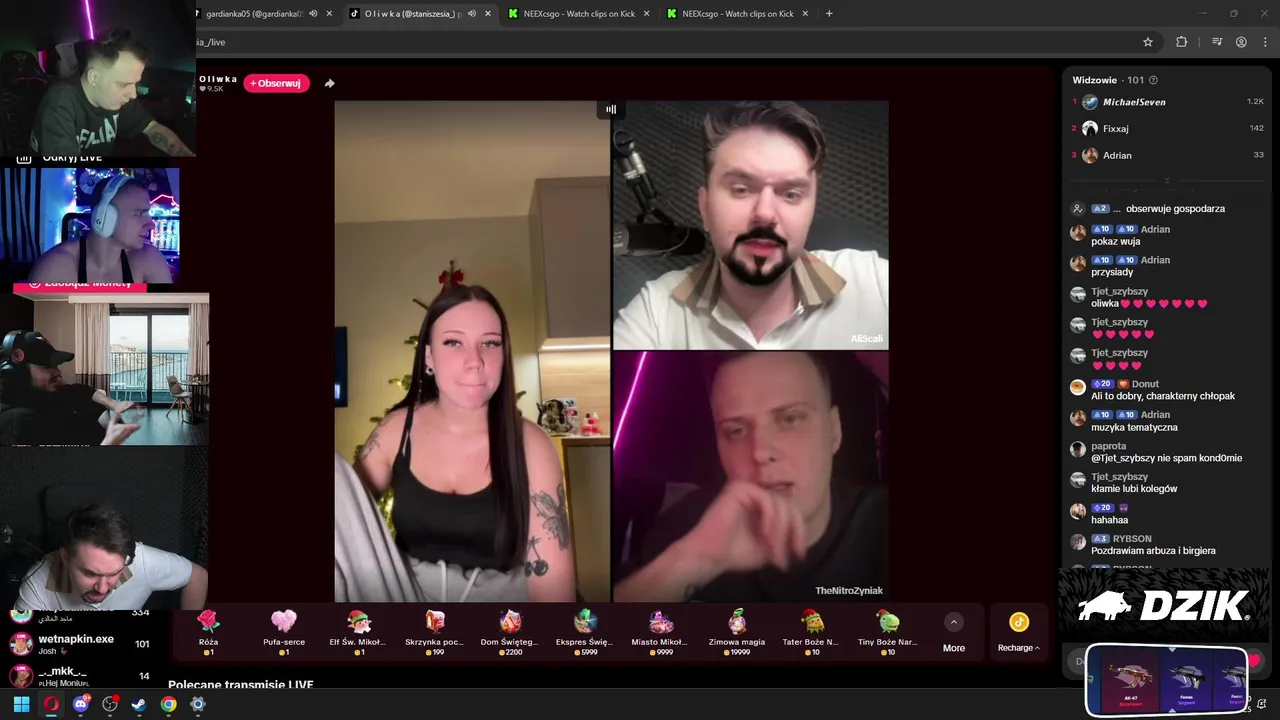1280x720 pixels.
Task: Send the Ekspres Świąteczny gift for 5999
Action: coord(585,632)
